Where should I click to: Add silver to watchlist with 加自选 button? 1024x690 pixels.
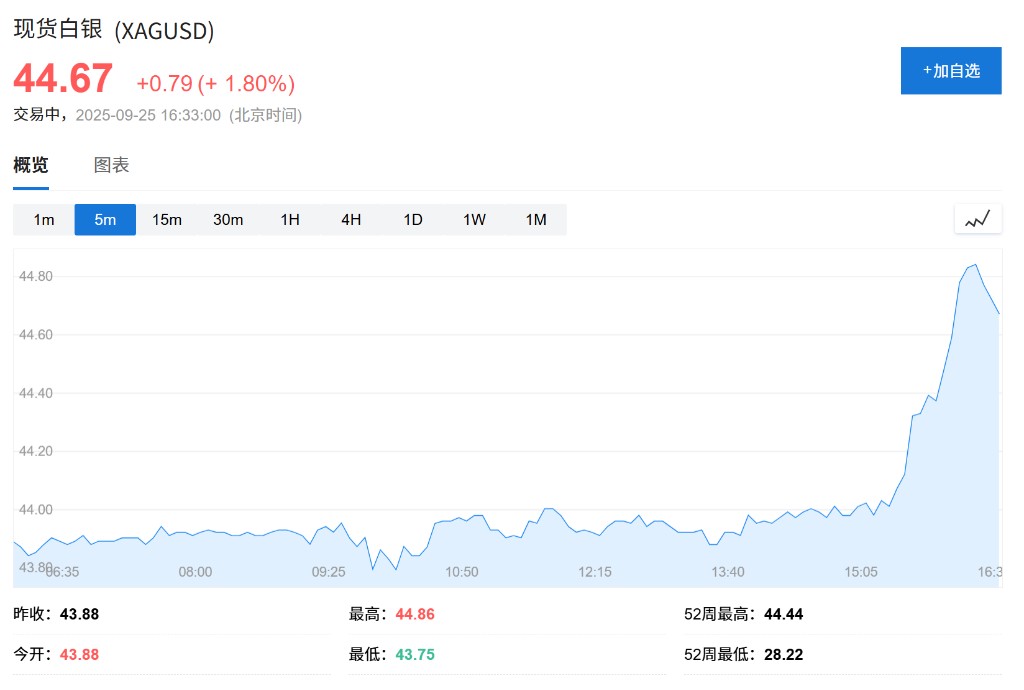point(950,71)
